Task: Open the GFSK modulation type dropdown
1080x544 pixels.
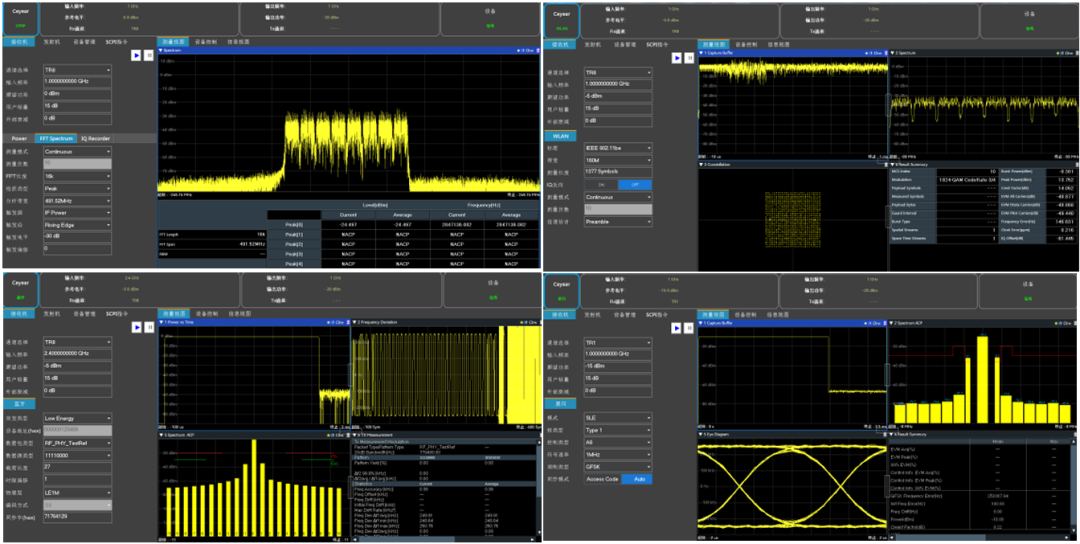Action: [x=618, y=466]
